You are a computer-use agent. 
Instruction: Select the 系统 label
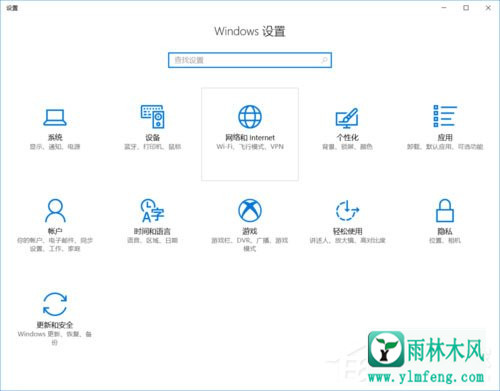click(55, 137)
